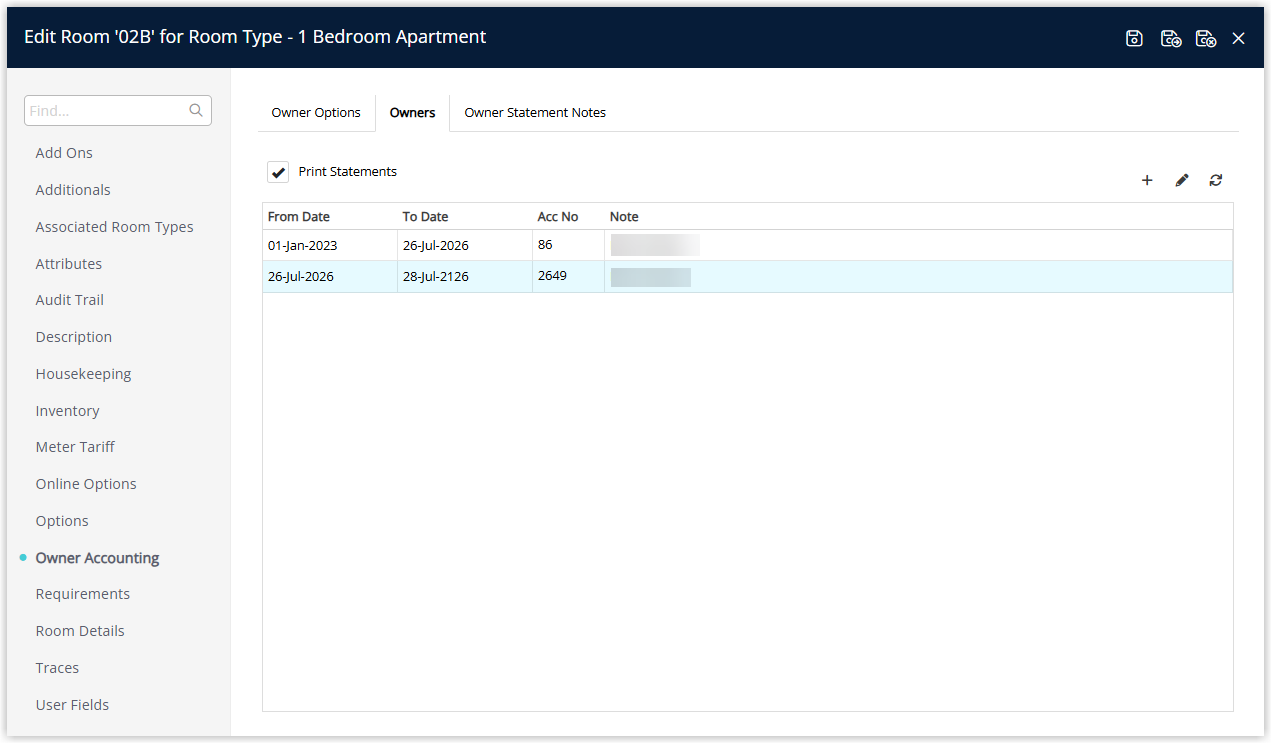Viewport: 1272px width, 744px height.
Task: Close the Edit Room dialog
Action: click(x=1239, y=38)
